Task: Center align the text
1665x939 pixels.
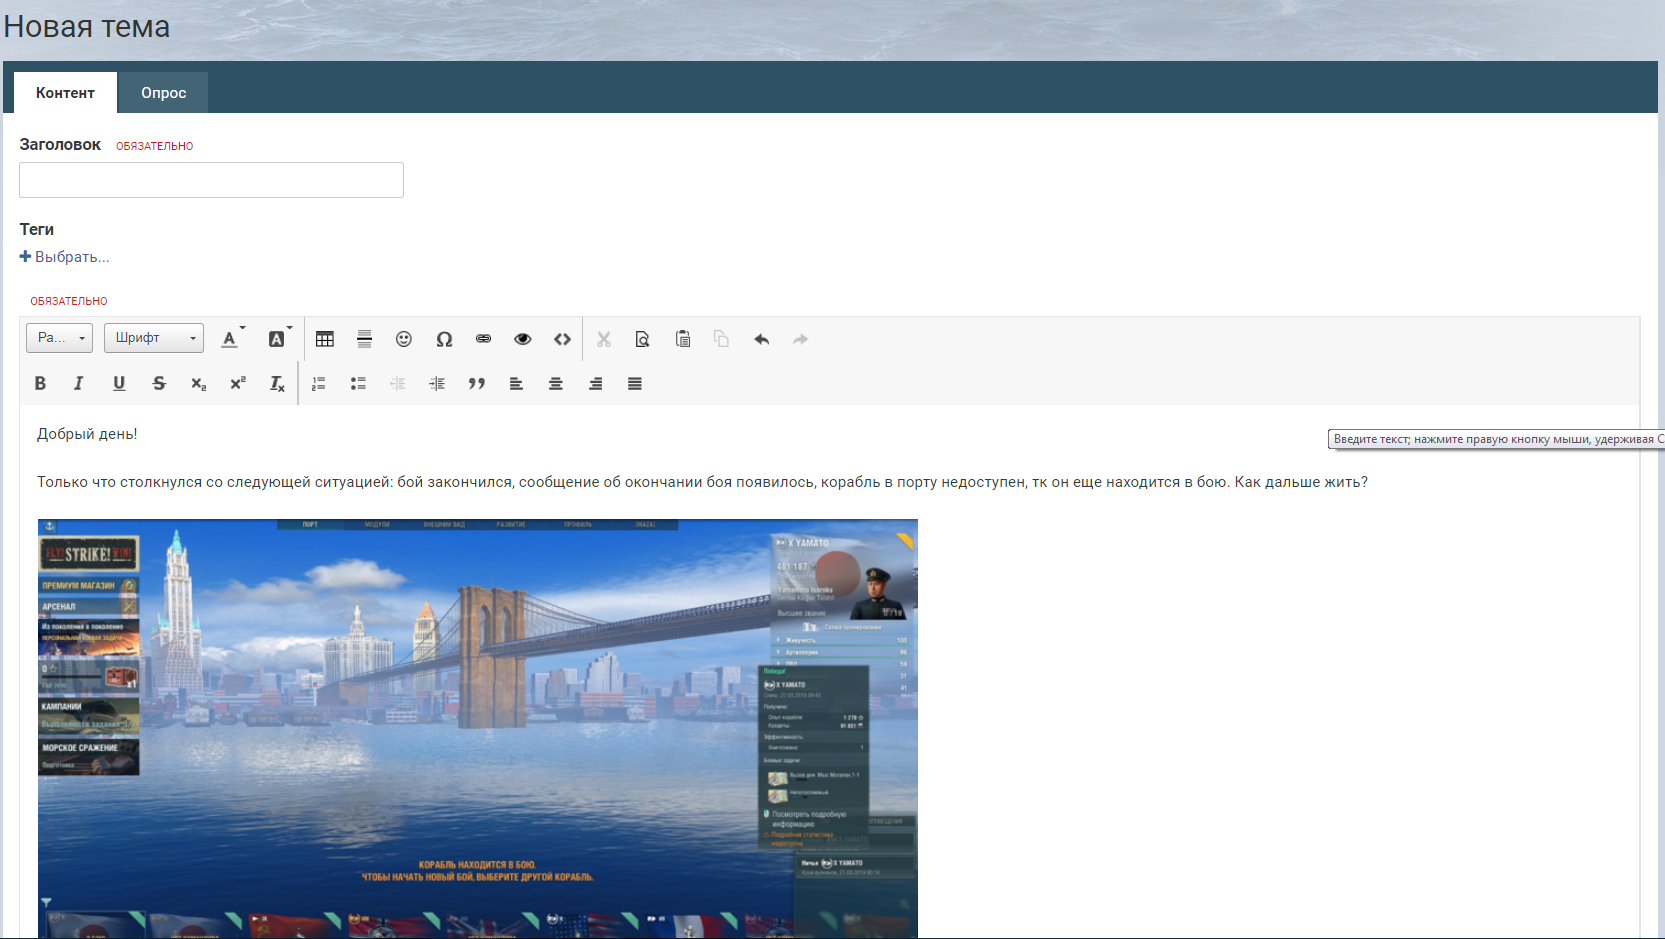Action: 556,383
